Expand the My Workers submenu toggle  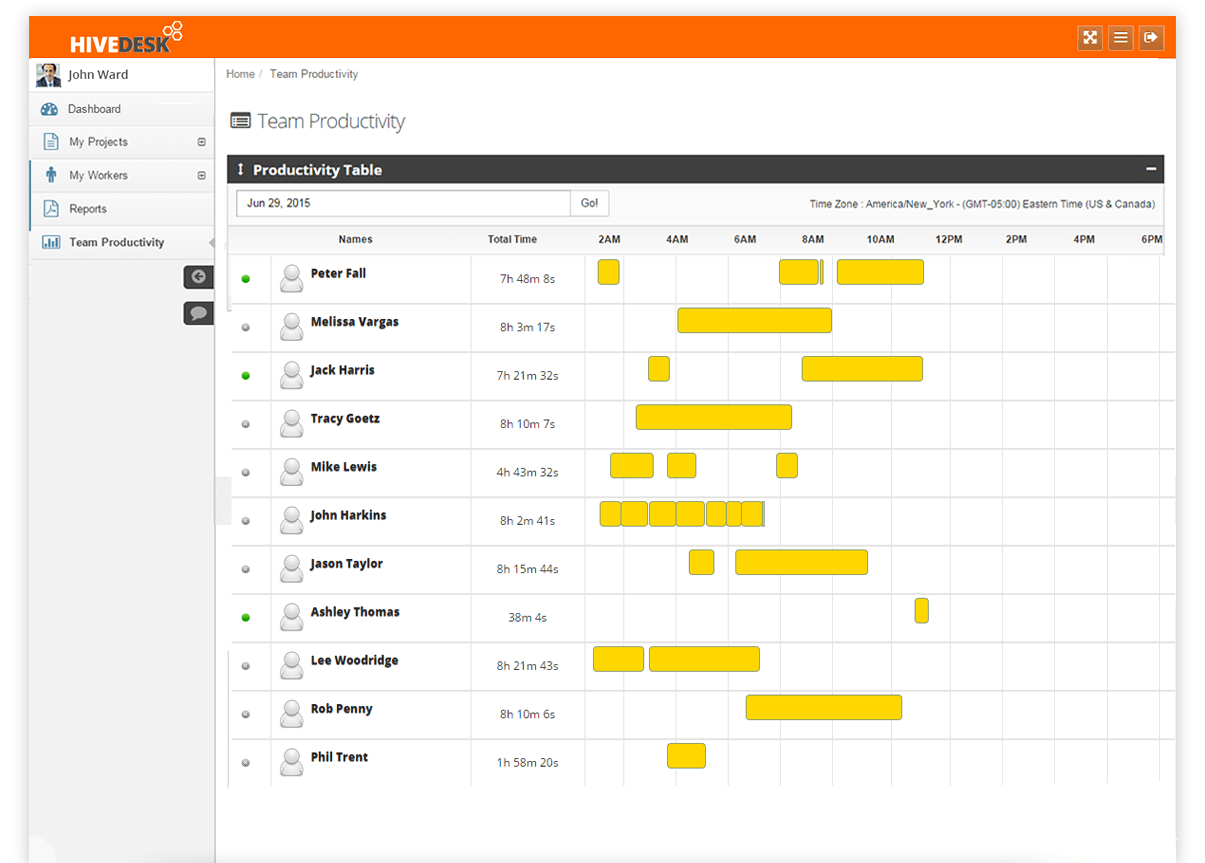click(x=201, y=175)
